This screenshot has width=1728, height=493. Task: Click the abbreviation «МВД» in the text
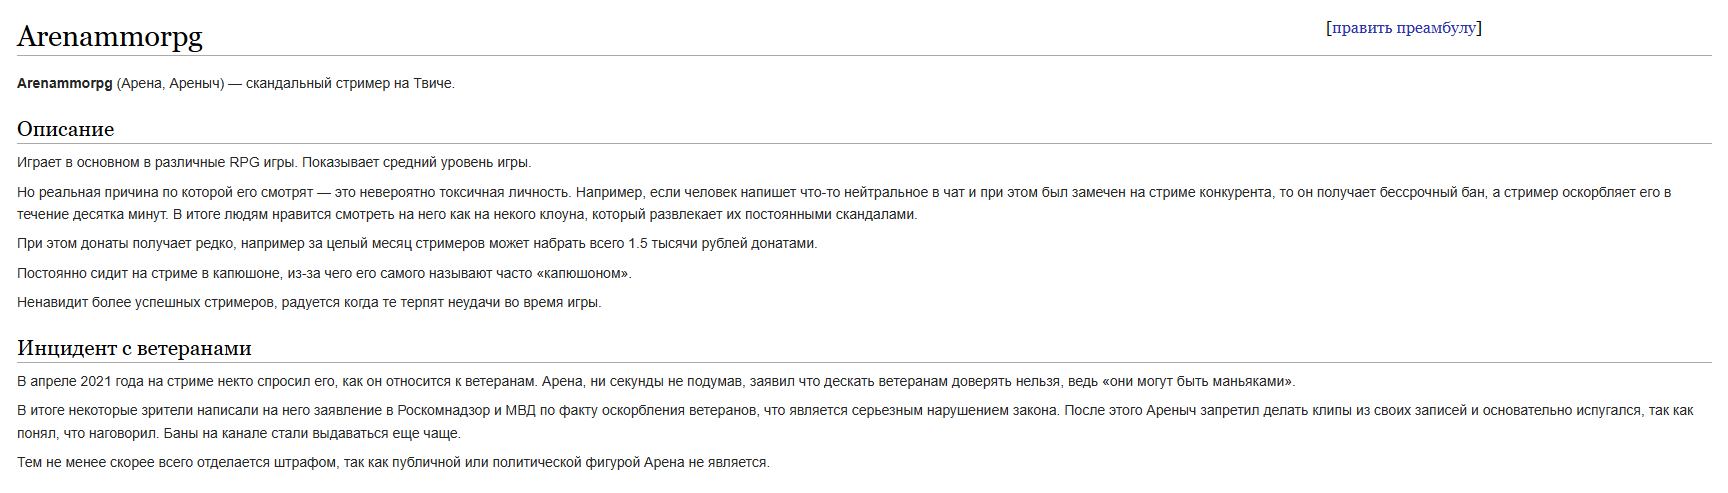click(520, 410)
